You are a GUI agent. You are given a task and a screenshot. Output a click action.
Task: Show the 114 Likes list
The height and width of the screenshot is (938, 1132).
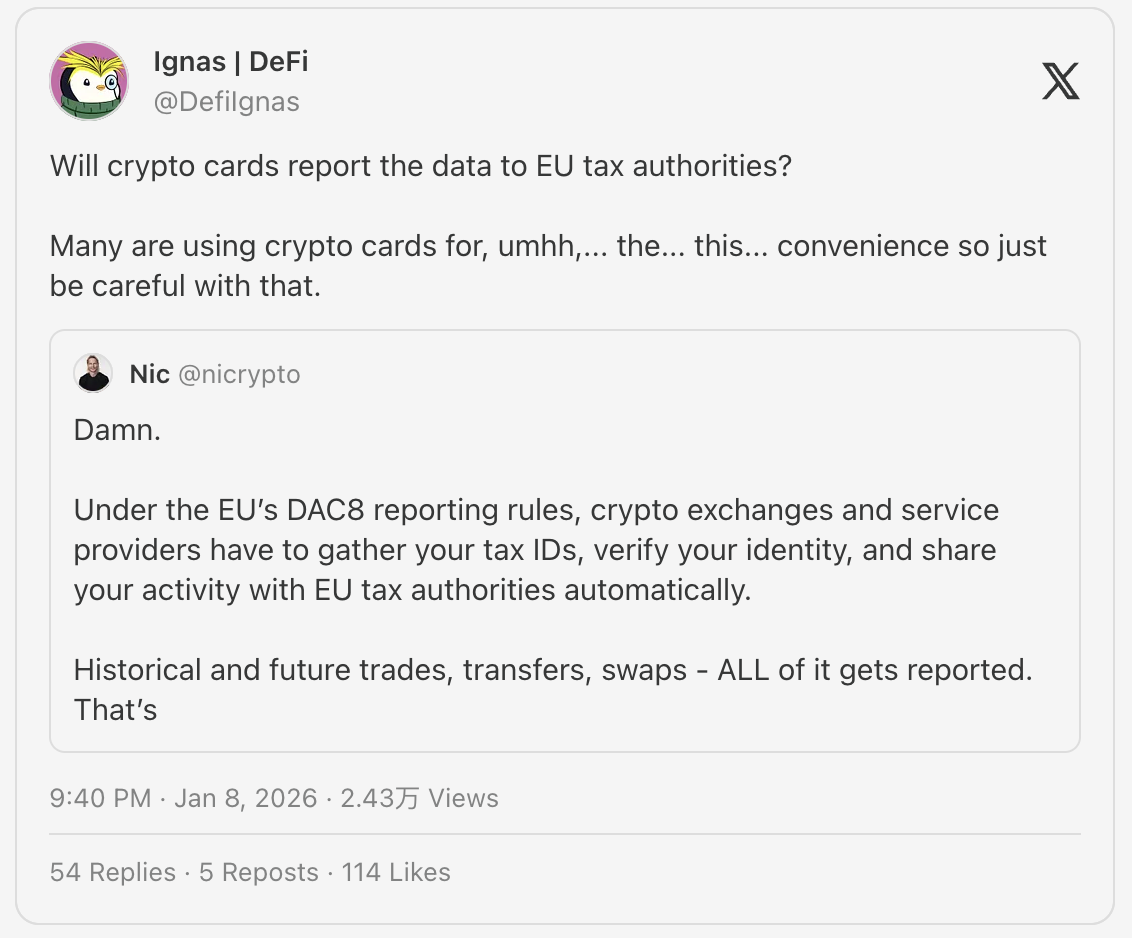396,872
